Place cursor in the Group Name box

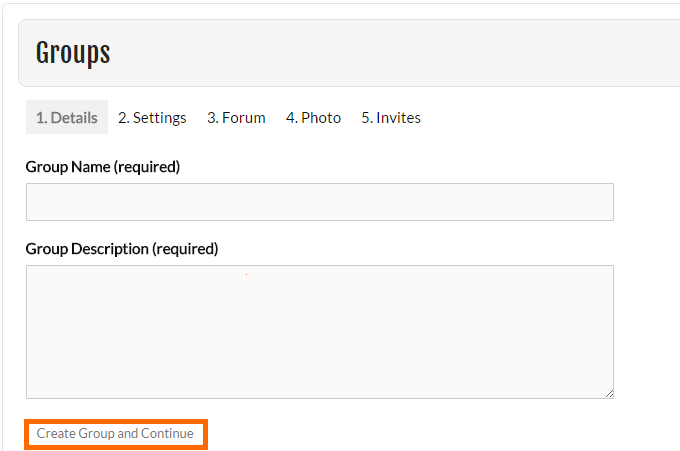320,202
